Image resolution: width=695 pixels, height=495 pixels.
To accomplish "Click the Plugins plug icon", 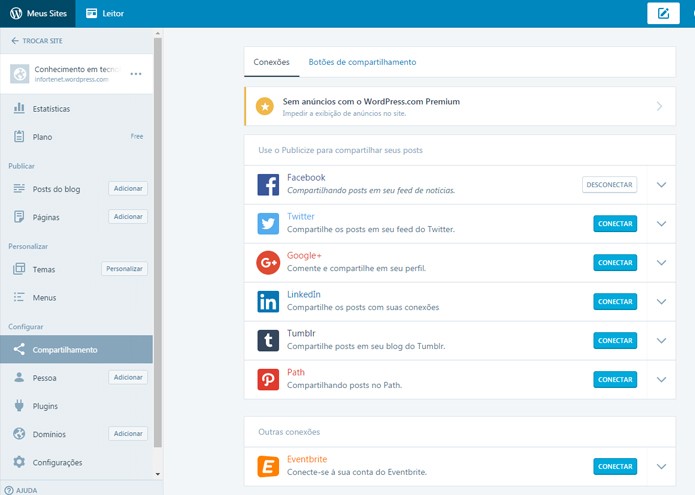I will tap(19, 405).
